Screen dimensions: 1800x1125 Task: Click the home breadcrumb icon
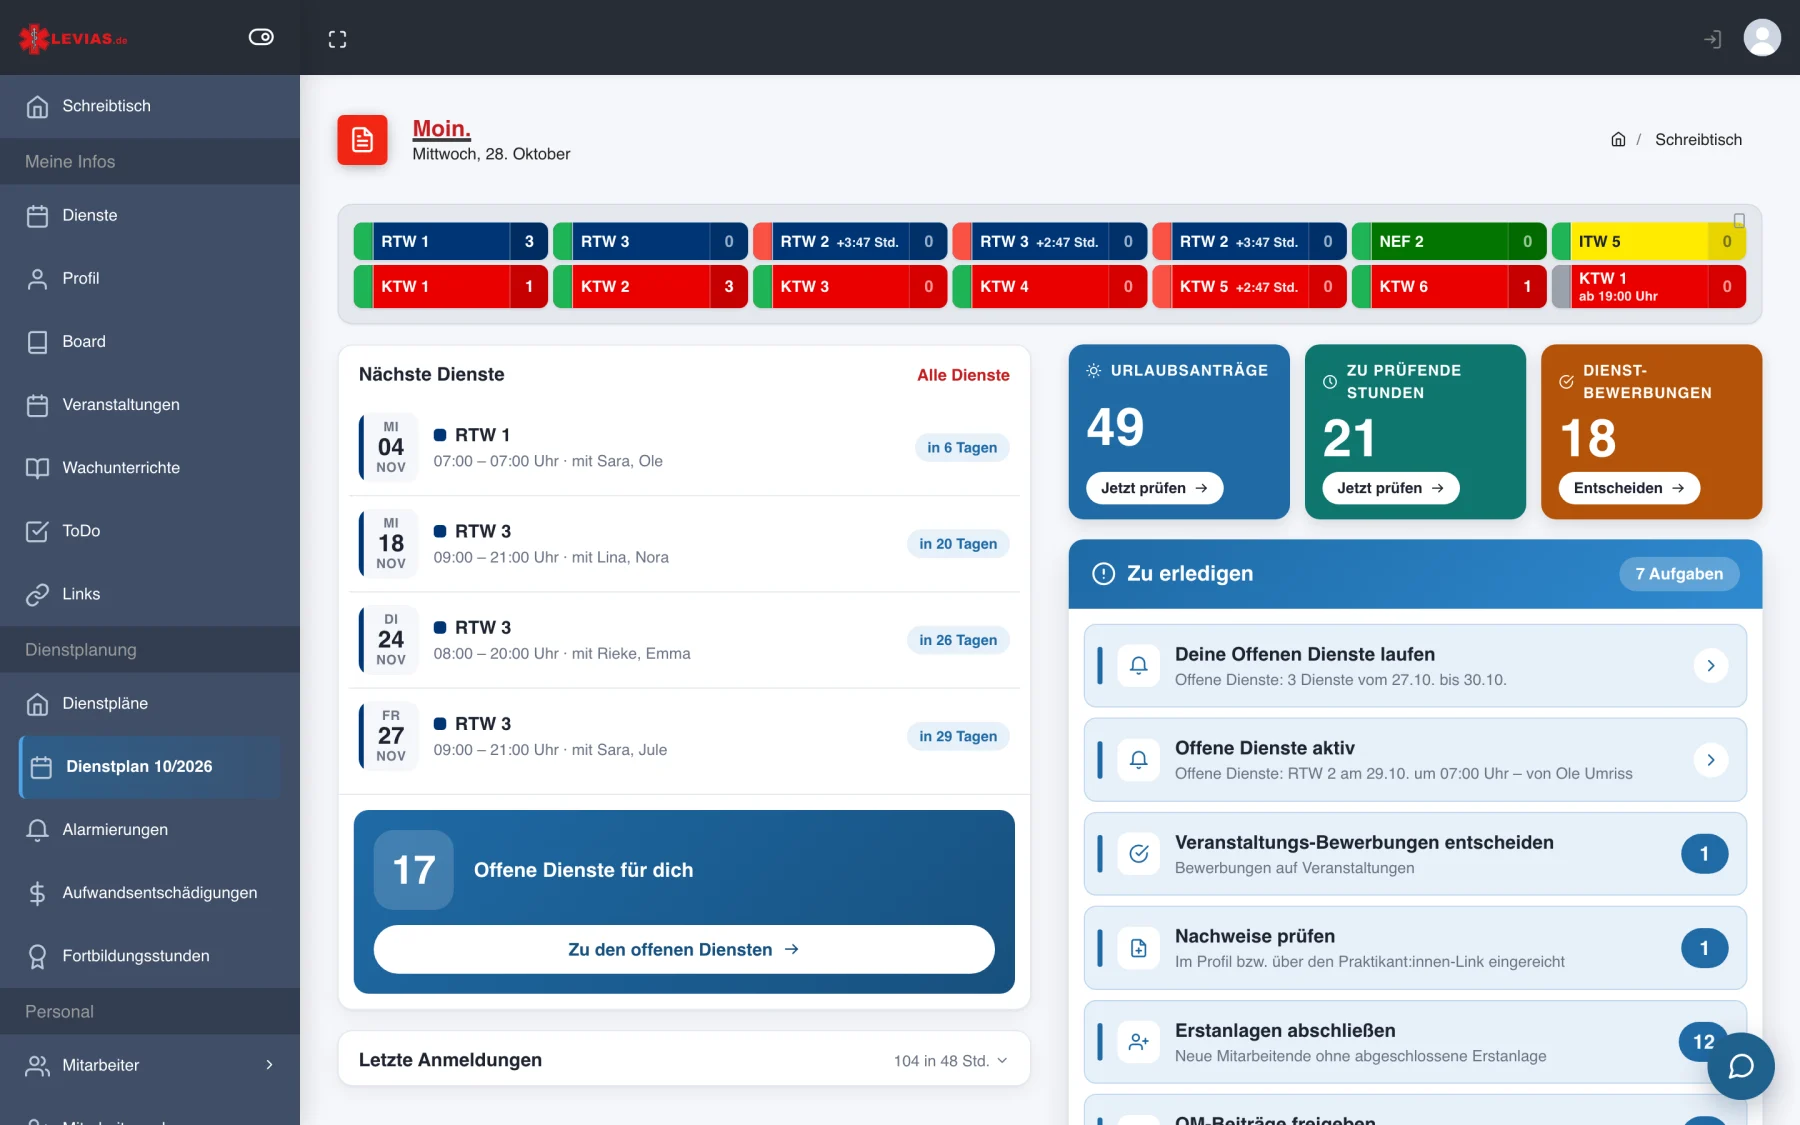(x=1618, y=139)
